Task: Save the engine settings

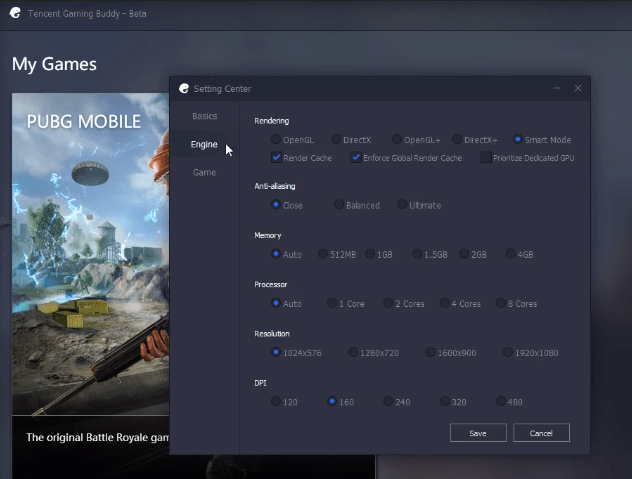Action: tap(478, 433)
